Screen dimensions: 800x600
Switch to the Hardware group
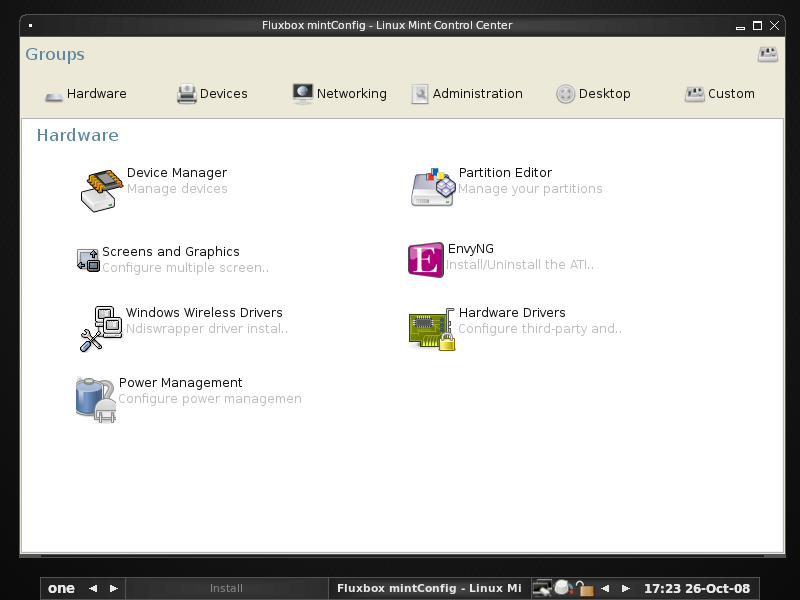[86, 94]
